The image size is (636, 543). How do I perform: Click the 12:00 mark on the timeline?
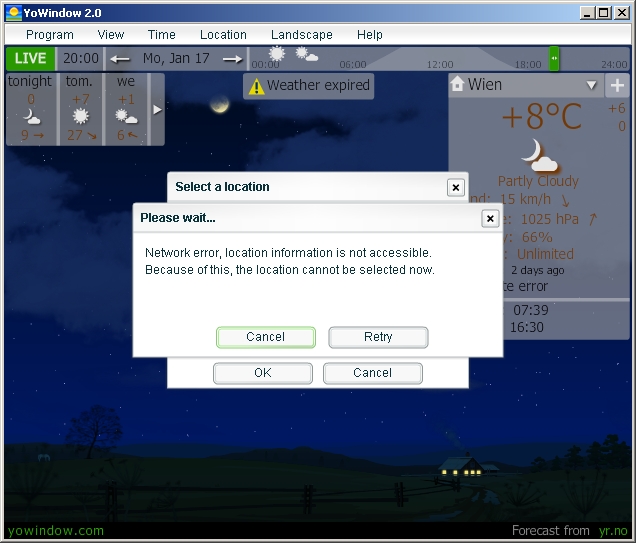[x=440, y=64]
